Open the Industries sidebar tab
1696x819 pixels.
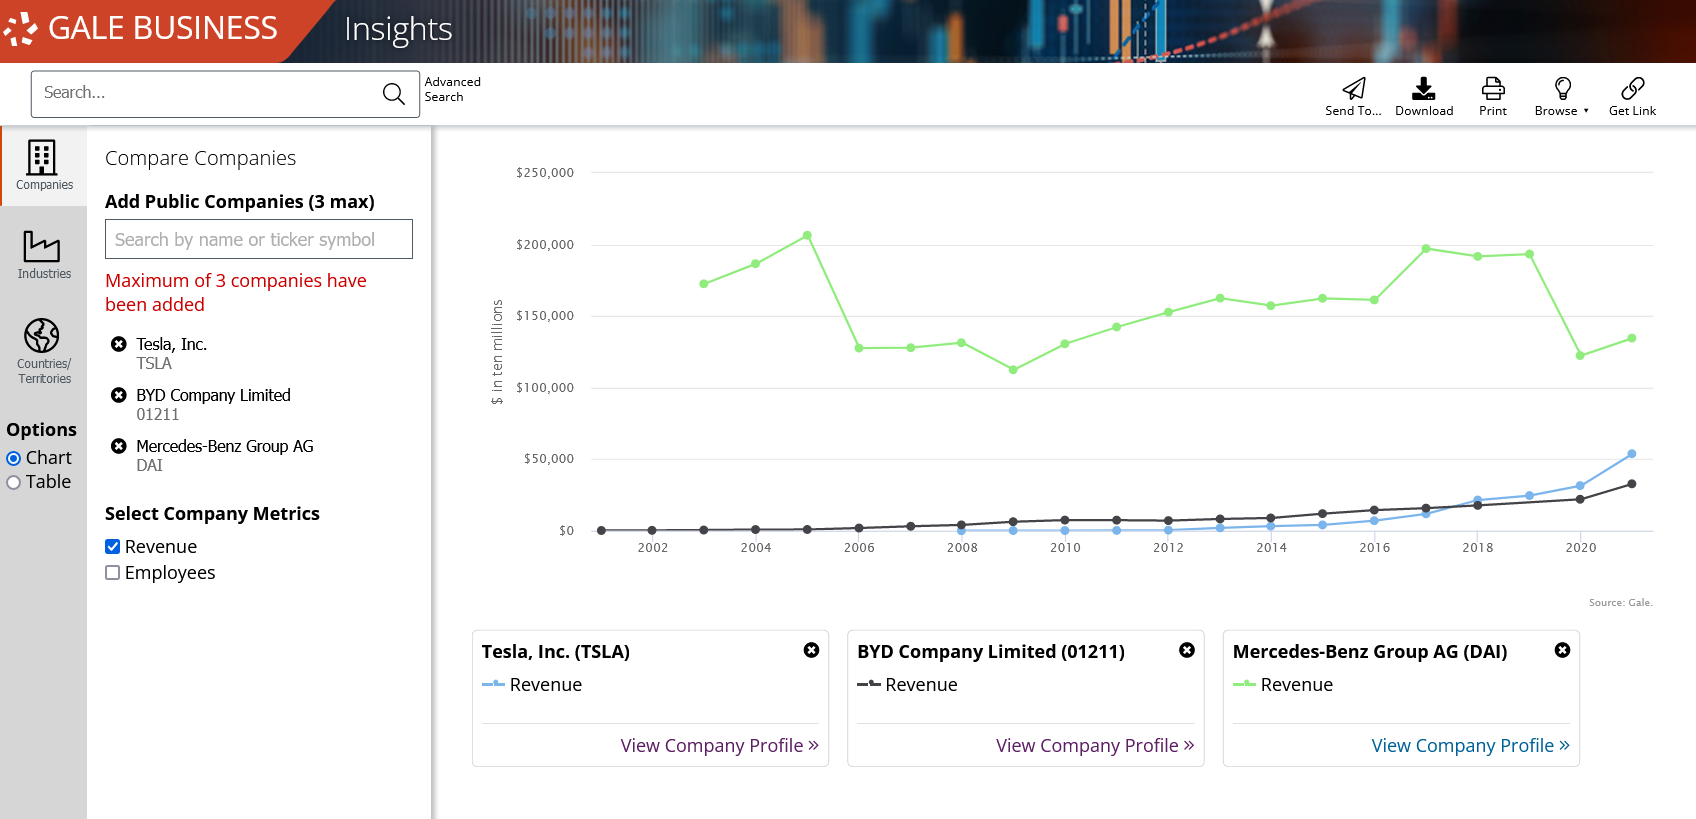[x=44, y=255]
